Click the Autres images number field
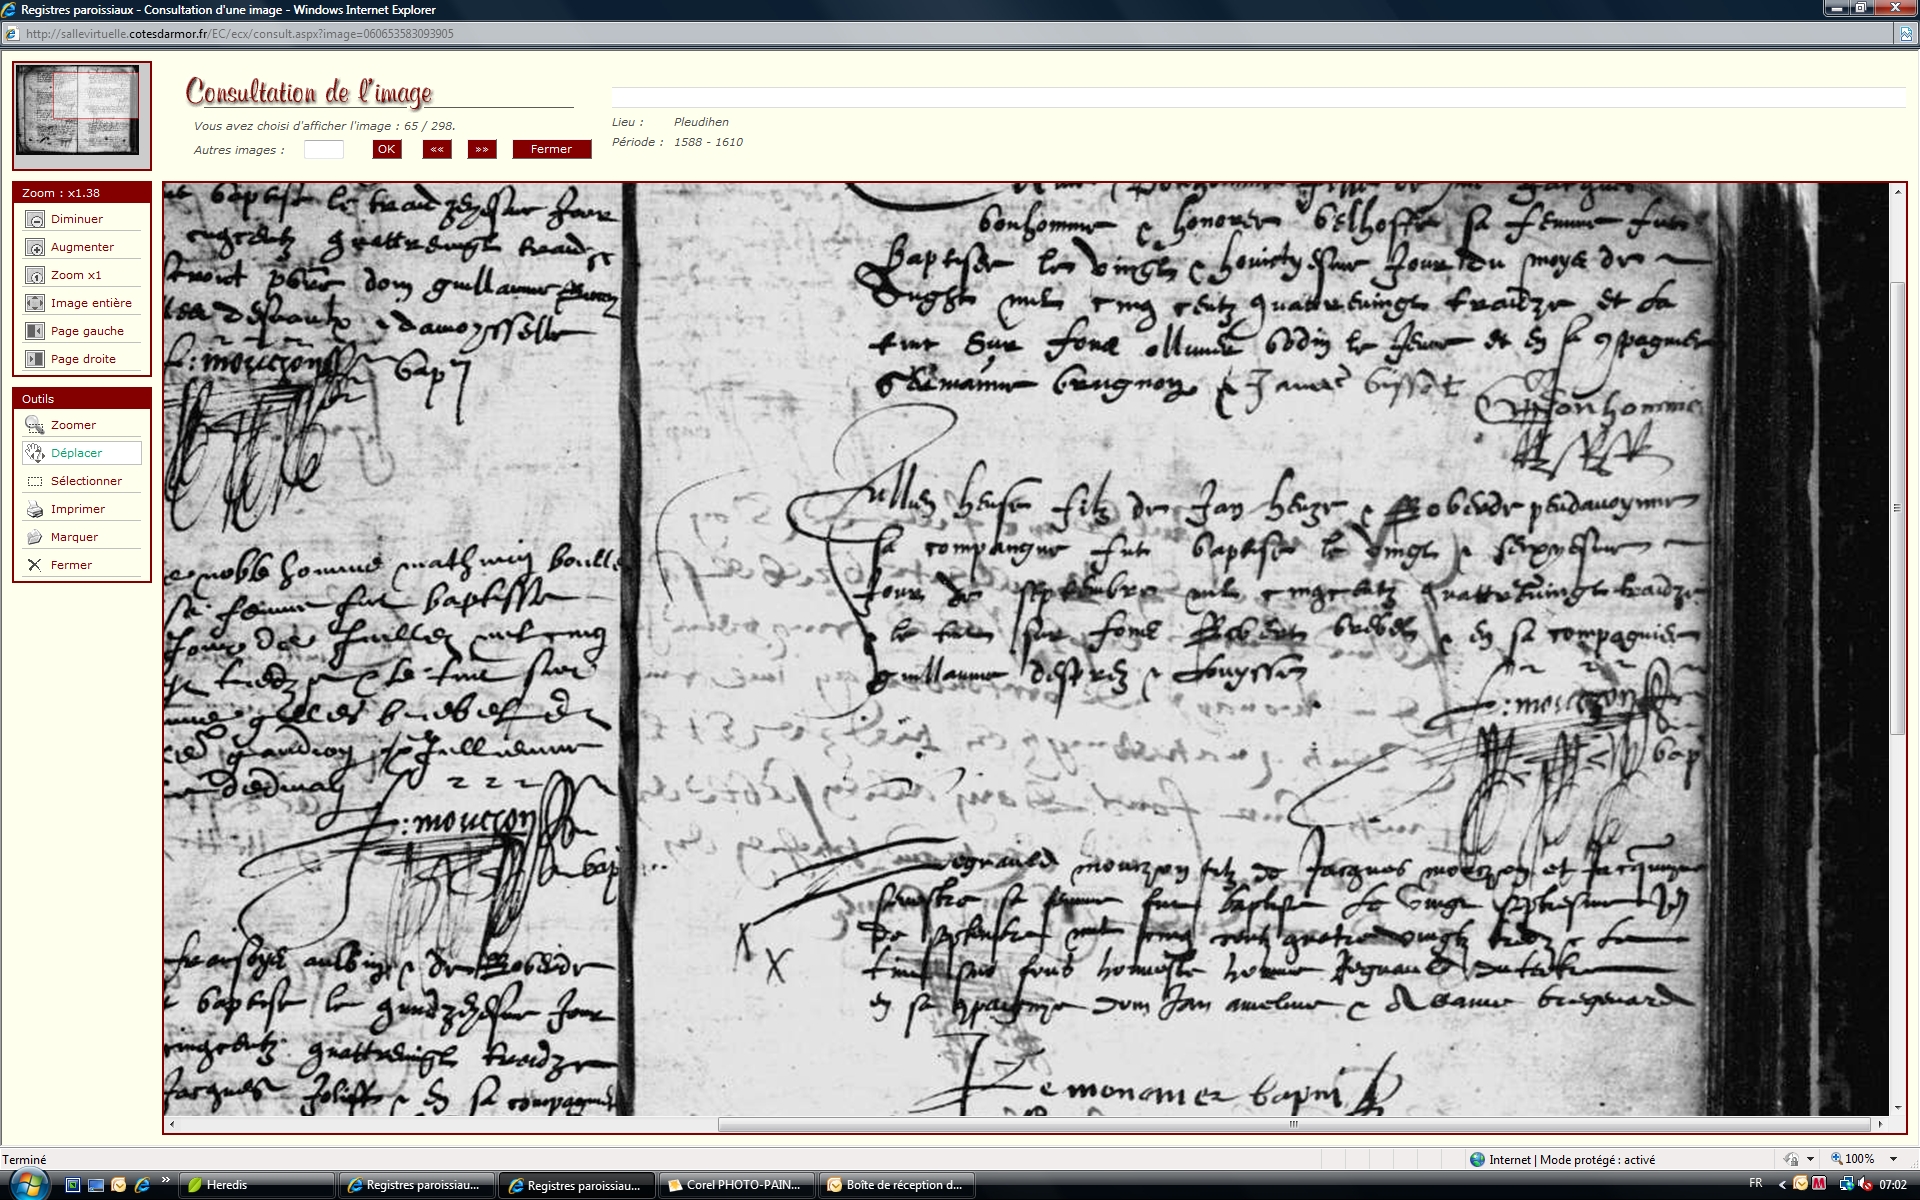The height and width of the screenshot is (1200, 1920). 323,149
